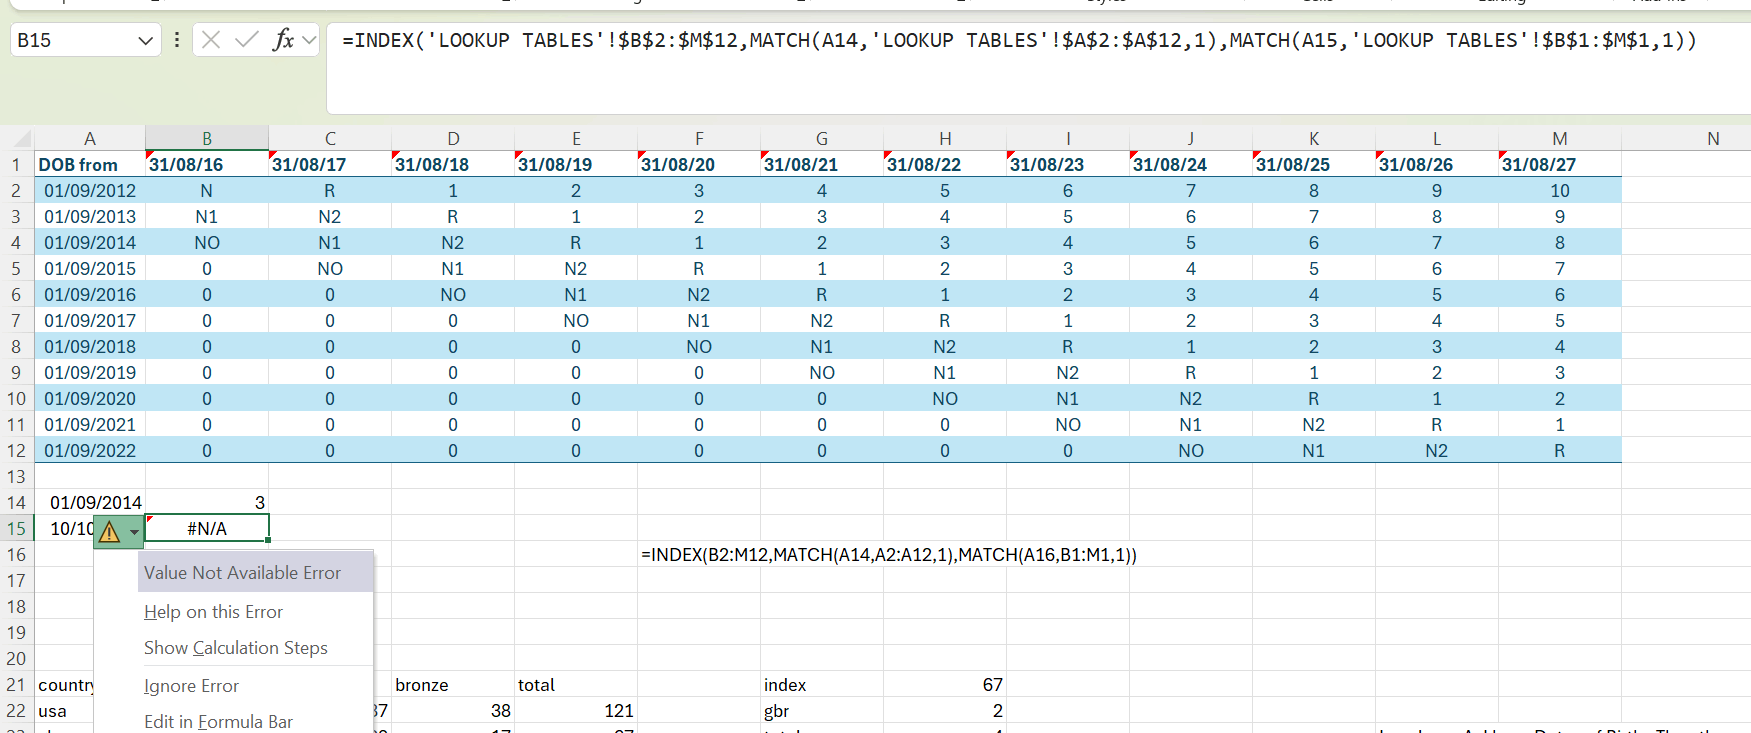The height and width of the screenshot is (733, 1751).
Task: Click cell A14 containing 01/09/2014
Action: 90,502
